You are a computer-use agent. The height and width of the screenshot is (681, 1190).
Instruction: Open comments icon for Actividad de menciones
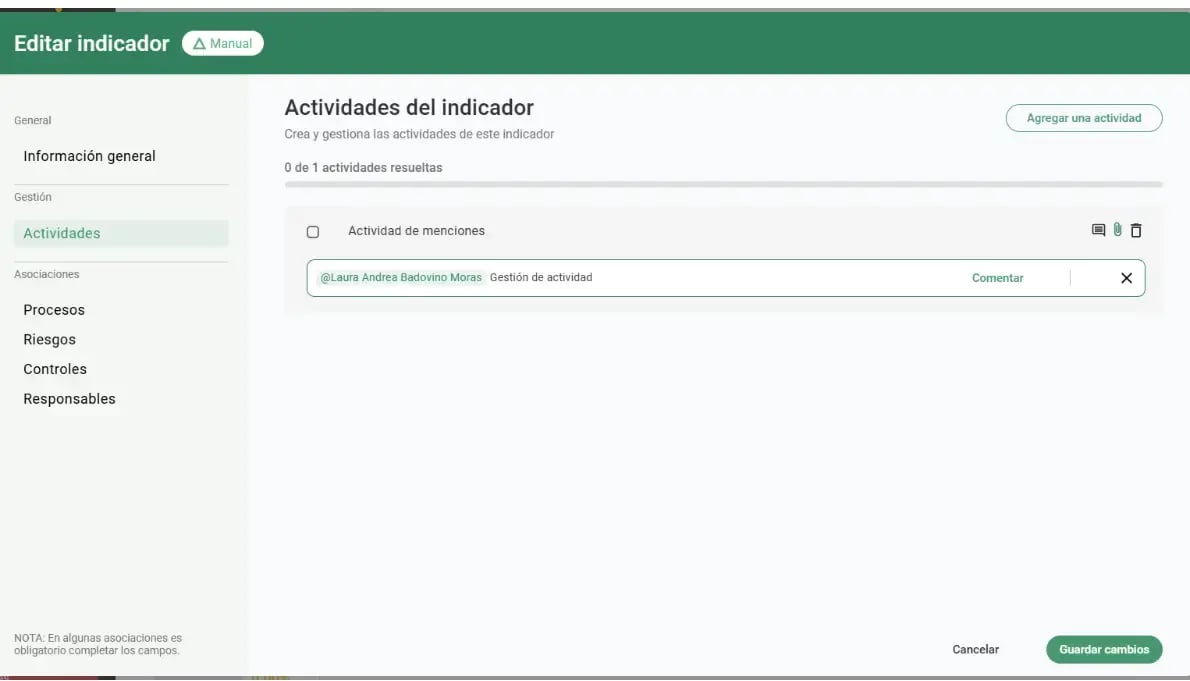[1098, 231]
